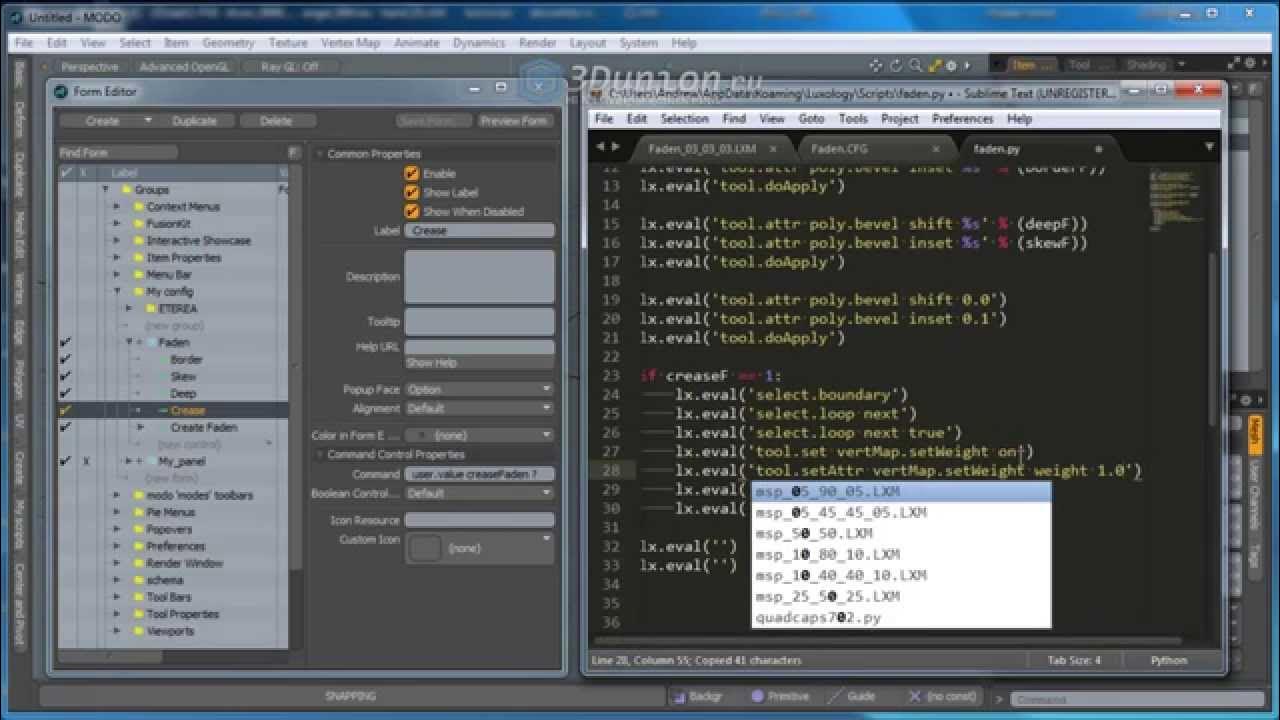
Task: Click the Guide snapping option
Action: [851, 696]
